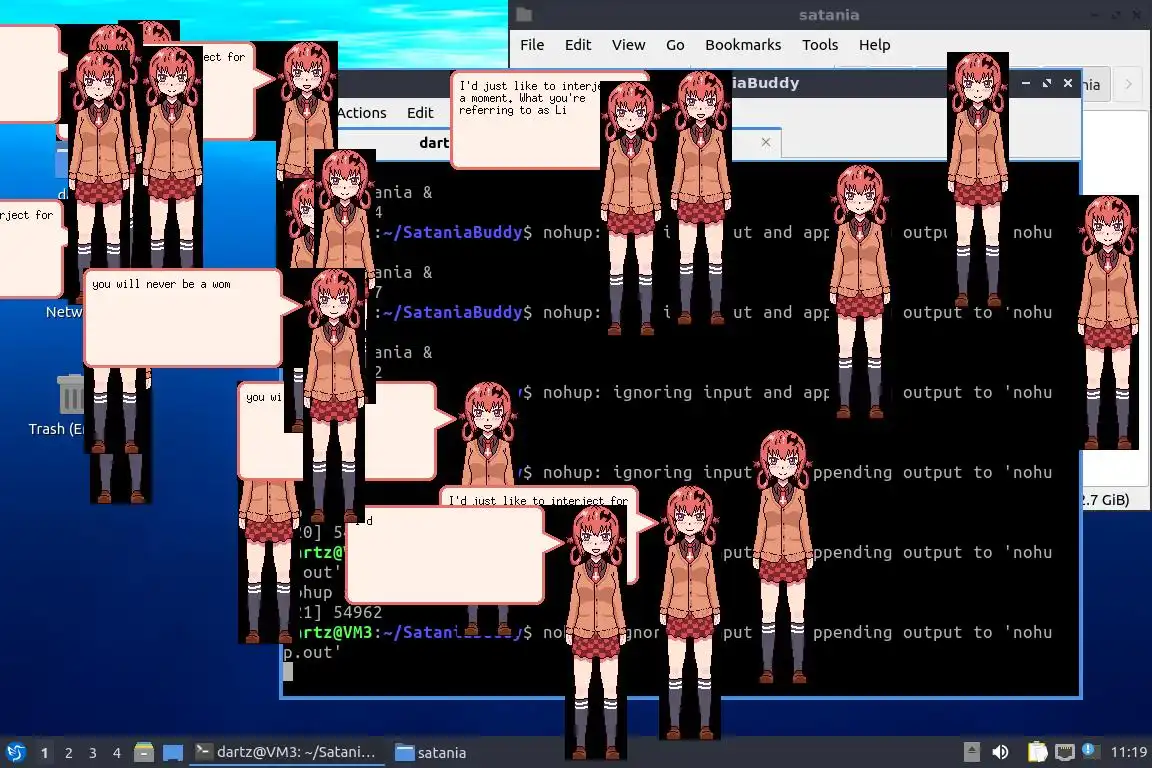Click the show desktop icon in the panel

[173, 753]
